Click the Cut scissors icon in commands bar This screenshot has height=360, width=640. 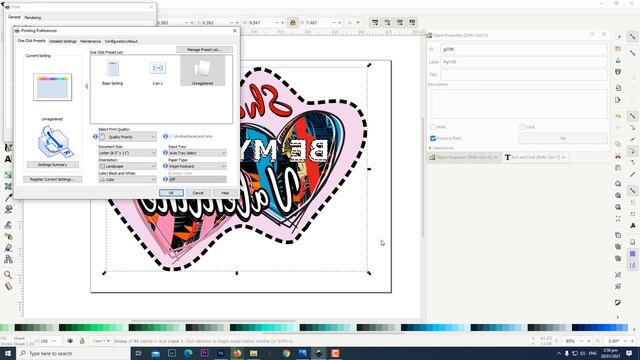click(x=618, y=156)
